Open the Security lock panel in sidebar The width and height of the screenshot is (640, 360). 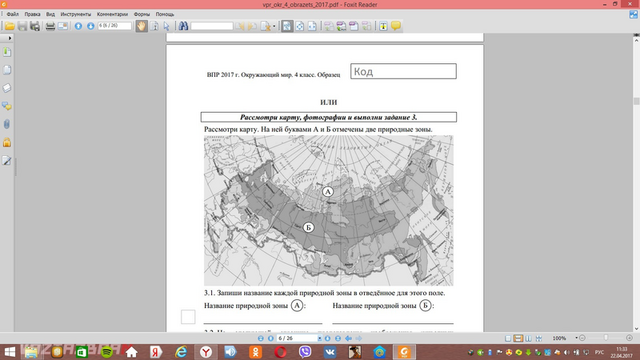click(x=7, y=142)
